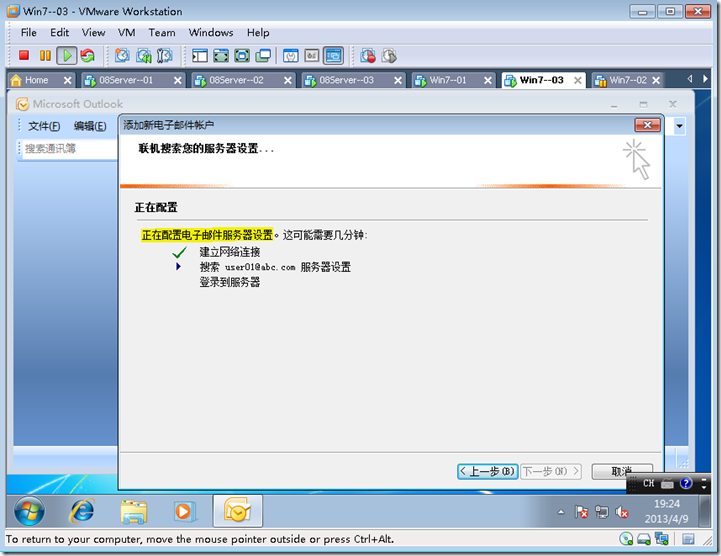Suspend the VM with the pause icon
Viewport: 721px width, 556px height.
(45, 56)
